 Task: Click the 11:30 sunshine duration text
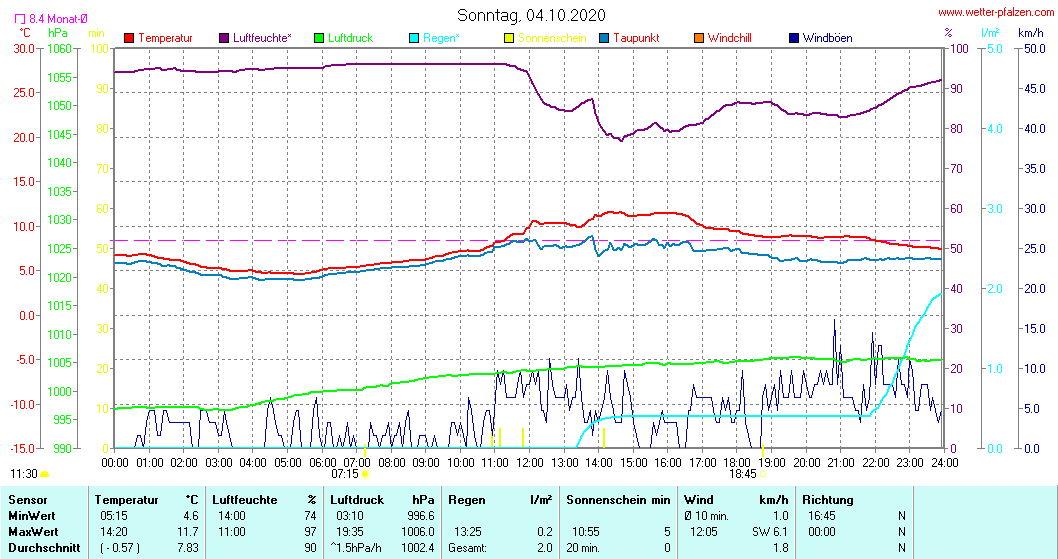pos(24,475)
